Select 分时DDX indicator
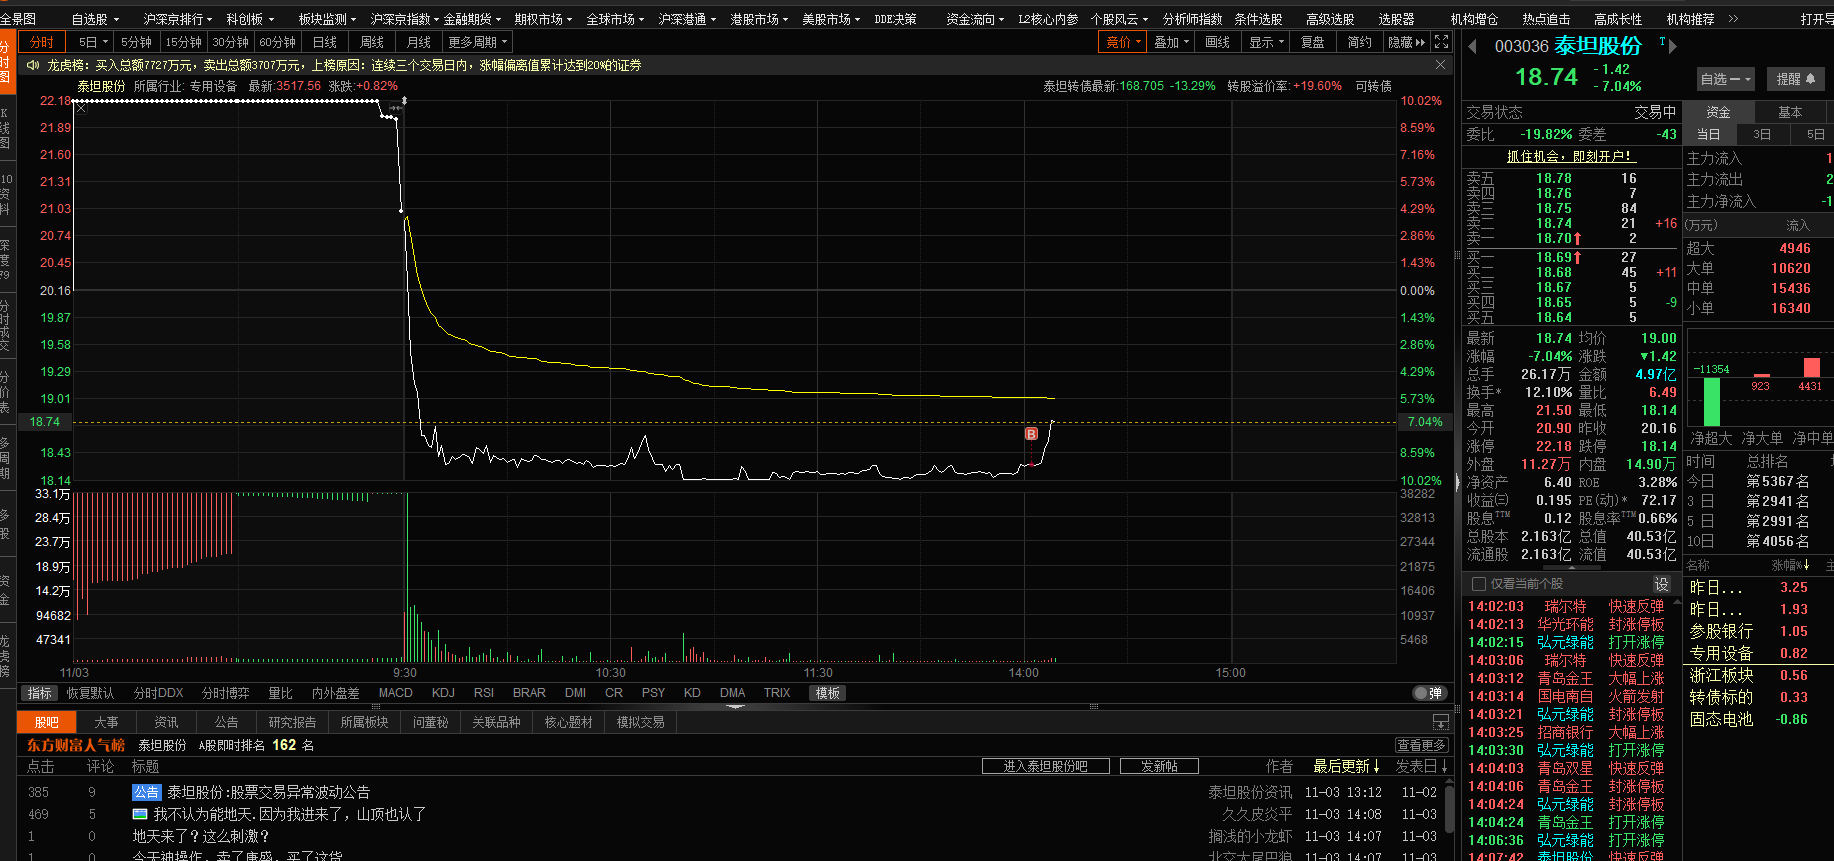Viewport: 1834px width, 861px height. click(158, 693)
